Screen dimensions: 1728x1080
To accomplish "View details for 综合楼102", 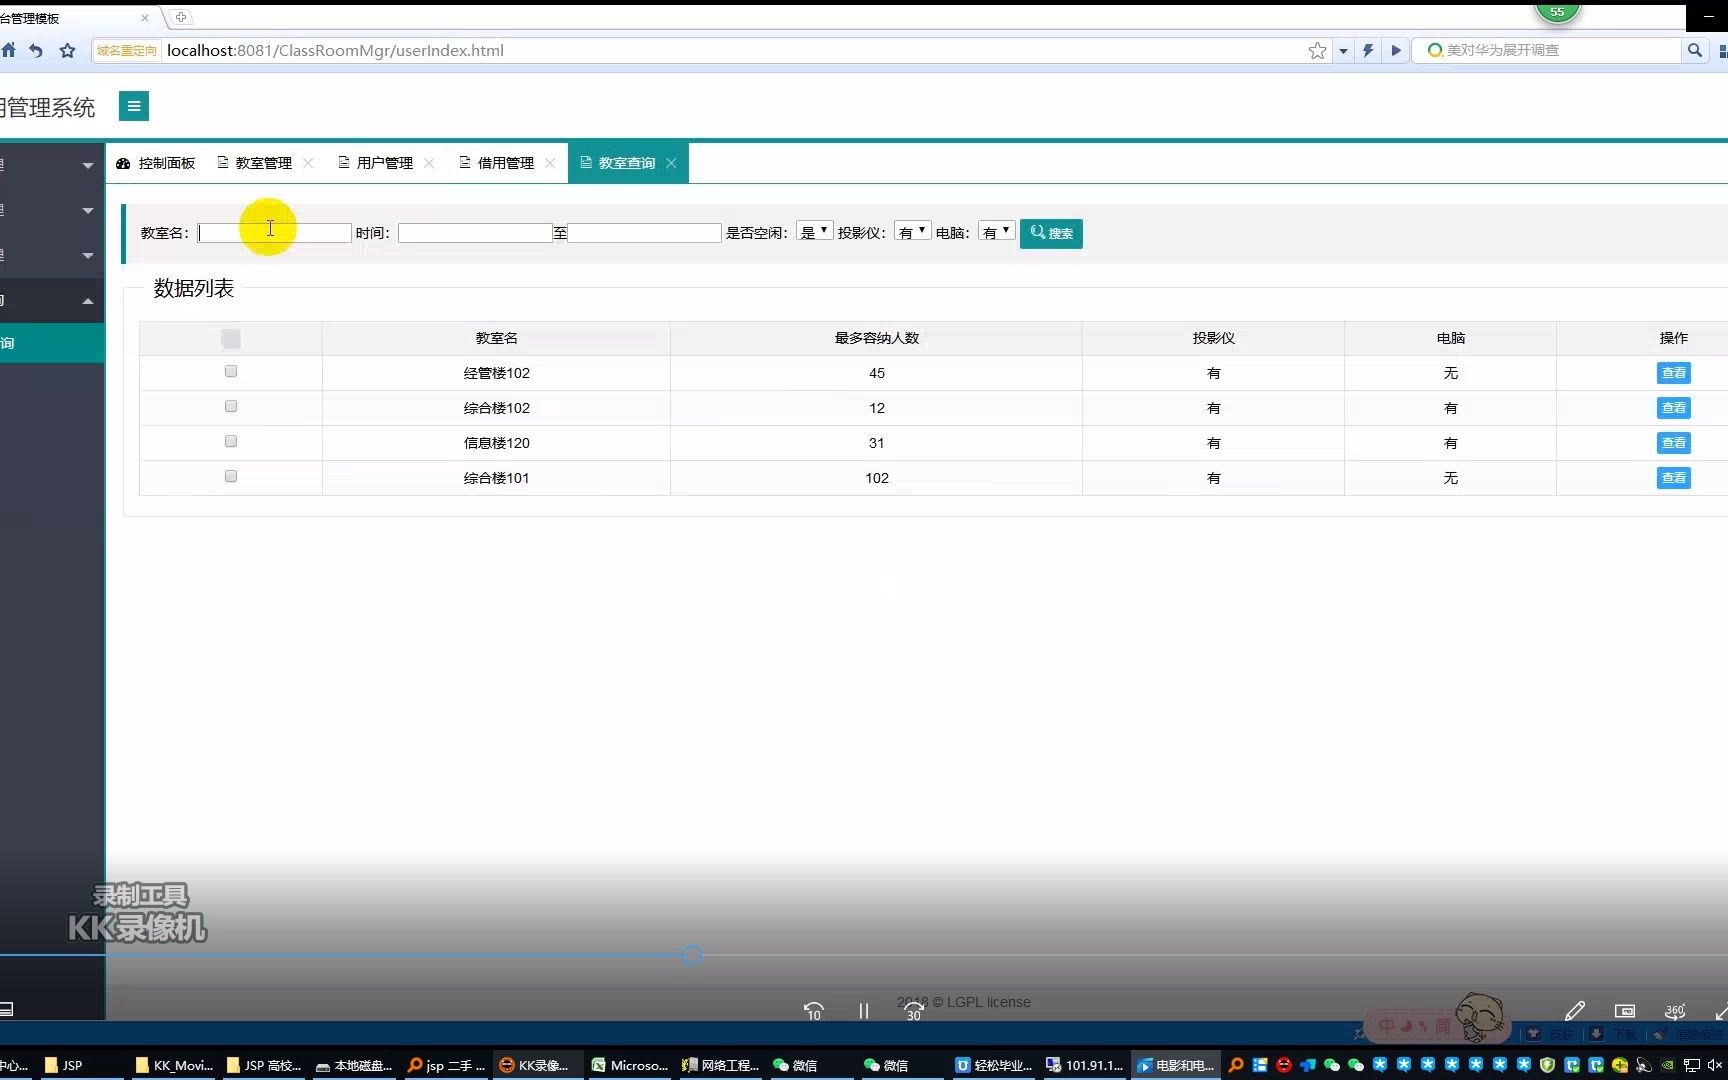I will [1673, 408].
